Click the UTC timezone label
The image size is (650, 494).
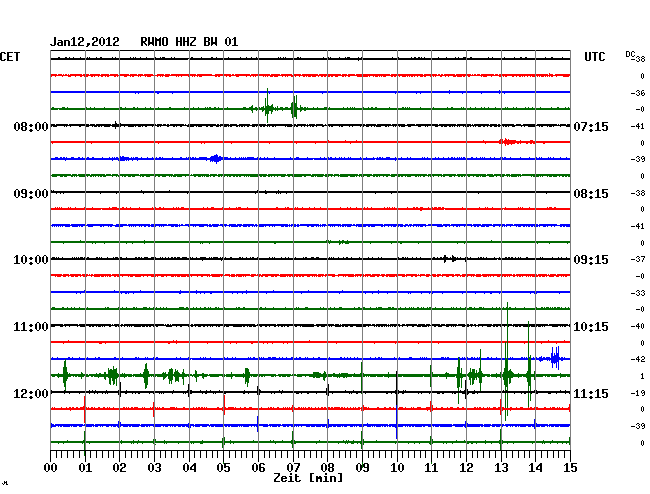pos(594,57)
